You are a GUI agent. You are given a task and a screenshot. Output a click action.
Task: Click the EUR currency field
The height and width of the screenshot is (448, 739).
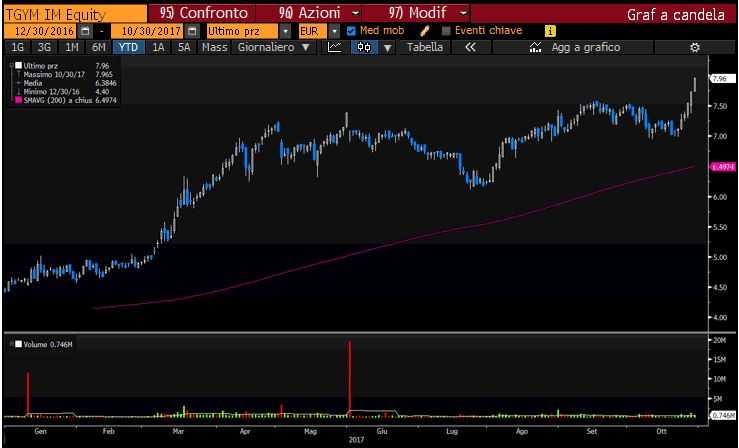(313, 31)
